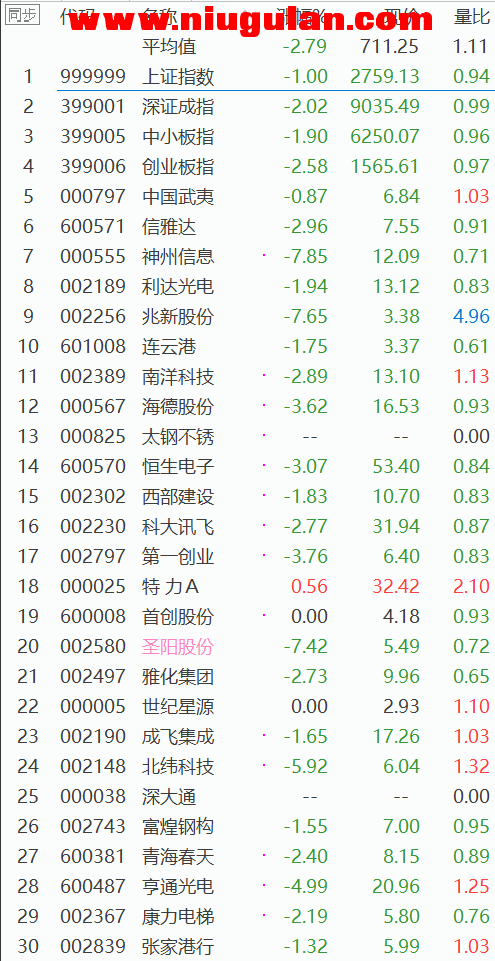The height and width of the screenshot is (961, 495).
Task: Select stock 中国武夷
Action: pos(178,197)
